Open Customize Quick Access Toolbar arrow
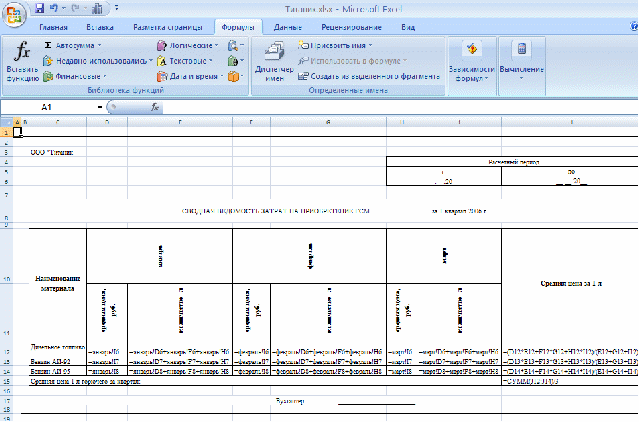The image size is (639, 422). [x=117, y=8]
